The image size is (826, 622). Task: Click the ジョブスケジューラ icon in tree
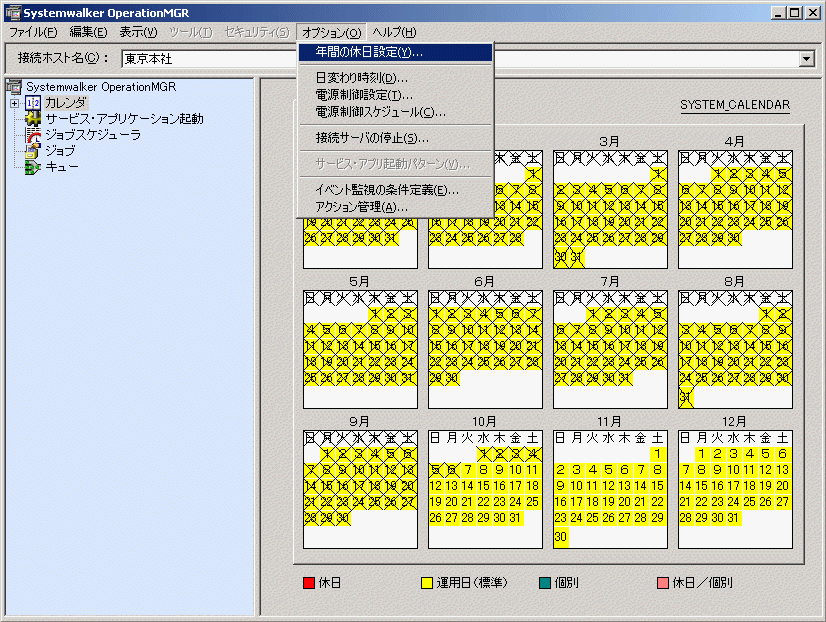click(x=33, y=135)
